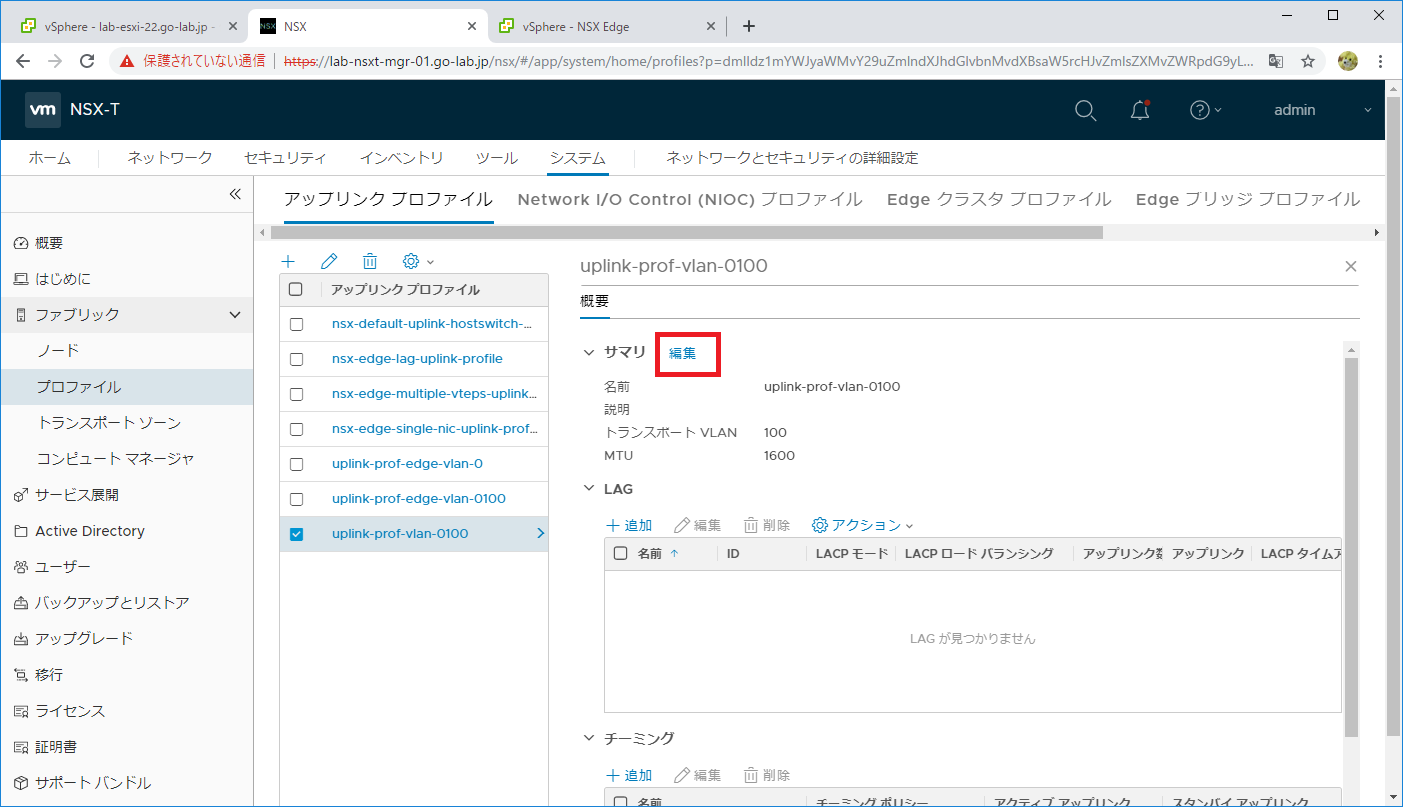Open a new browser tab with plus
Image resolution: width=1403 pixels, height=807 pixels.
(749, 26)
